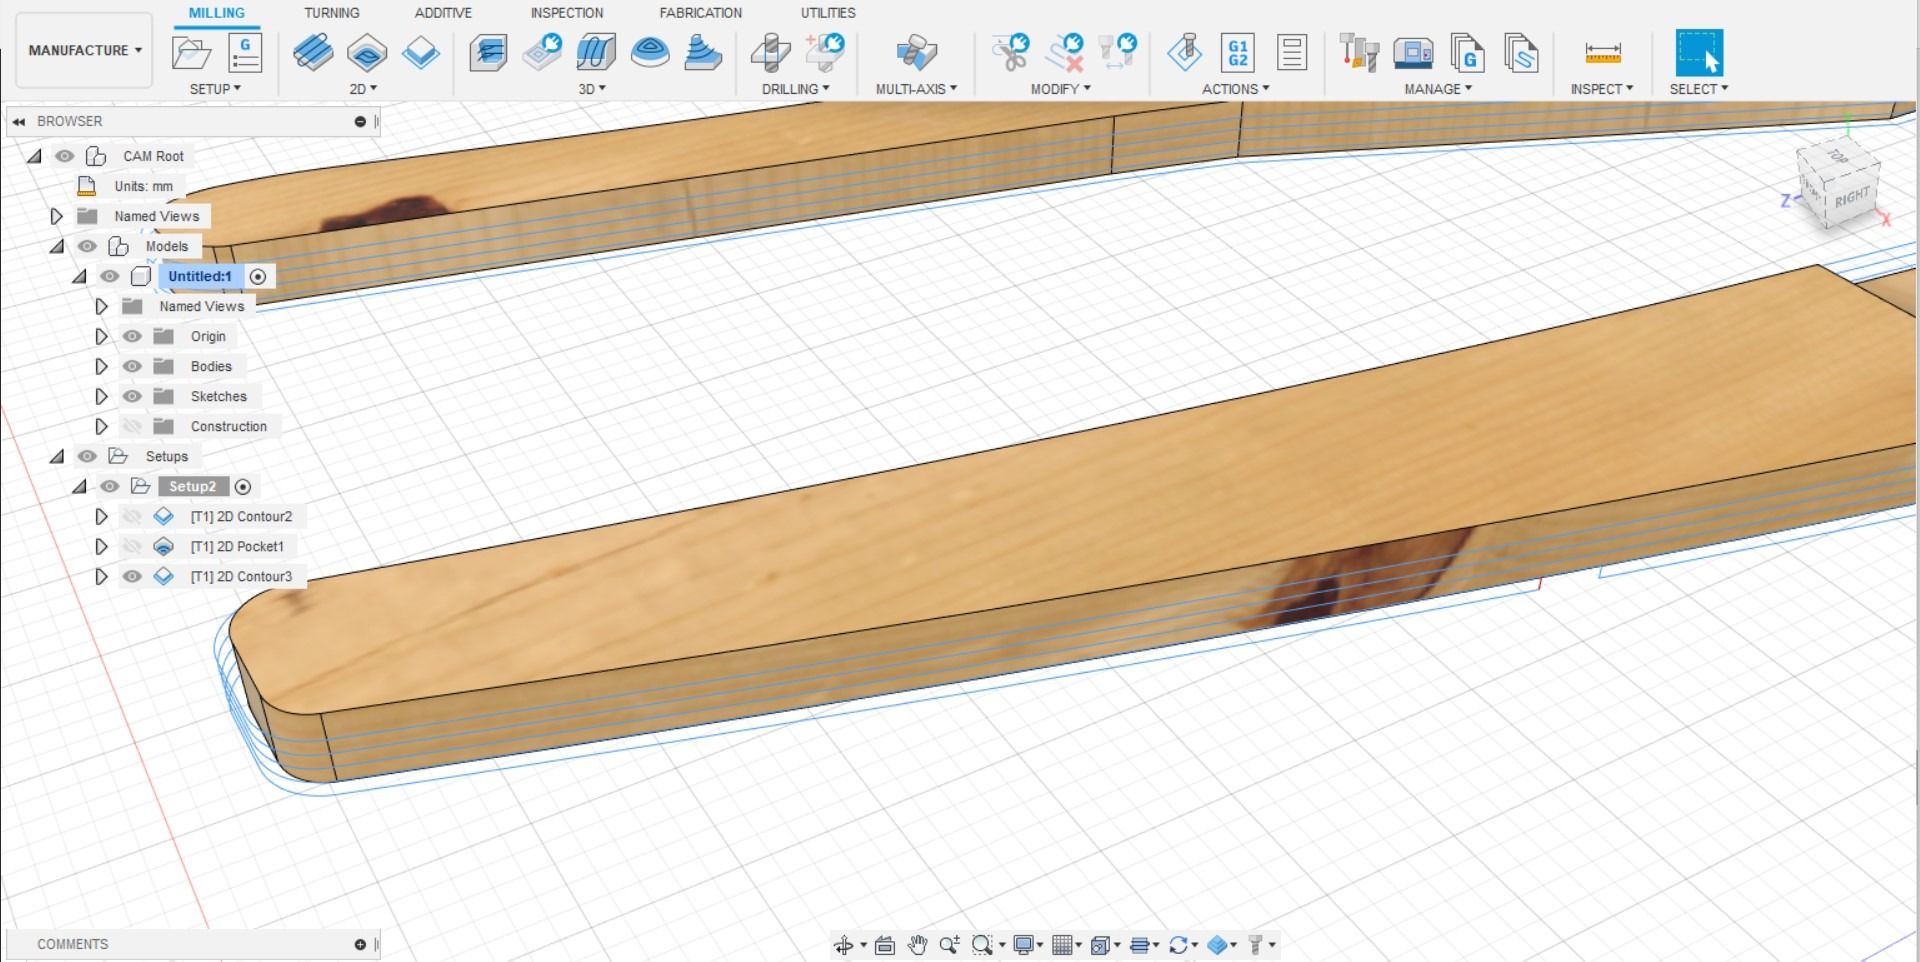
Task: Open the Machine Library
Action: 1413,52
